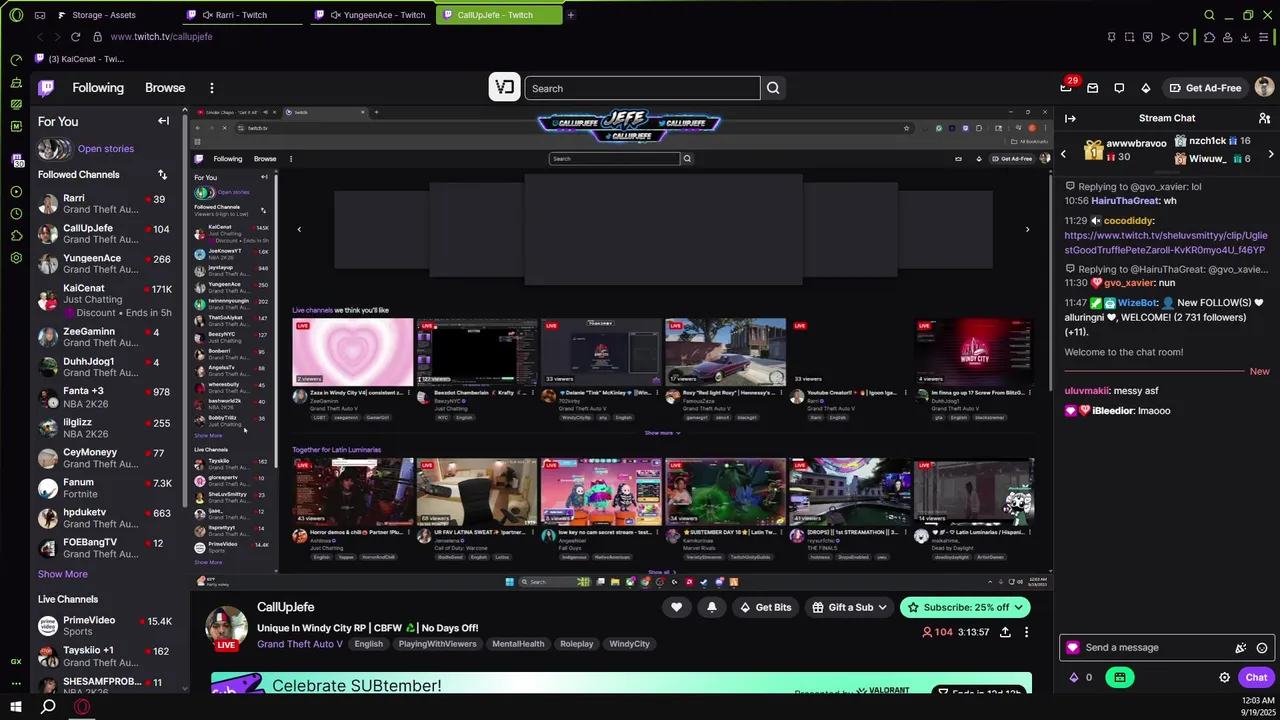Open the emote picker in chat

1262,648
